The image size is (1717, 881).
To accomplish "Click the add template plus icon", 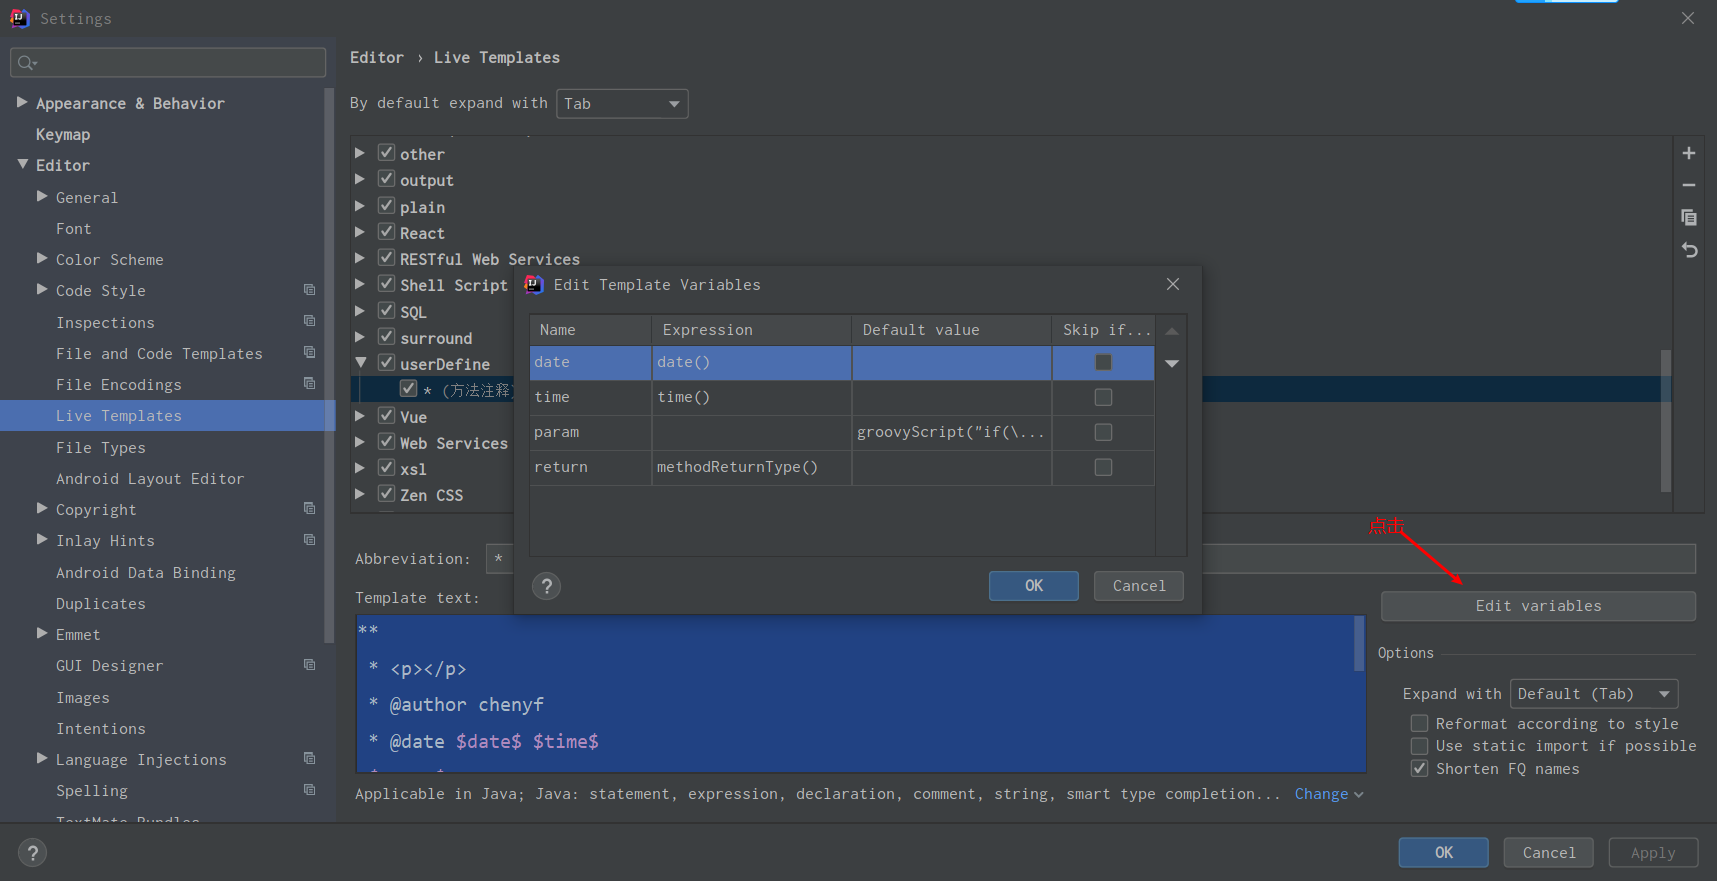I will click(x=1688, y=153).
